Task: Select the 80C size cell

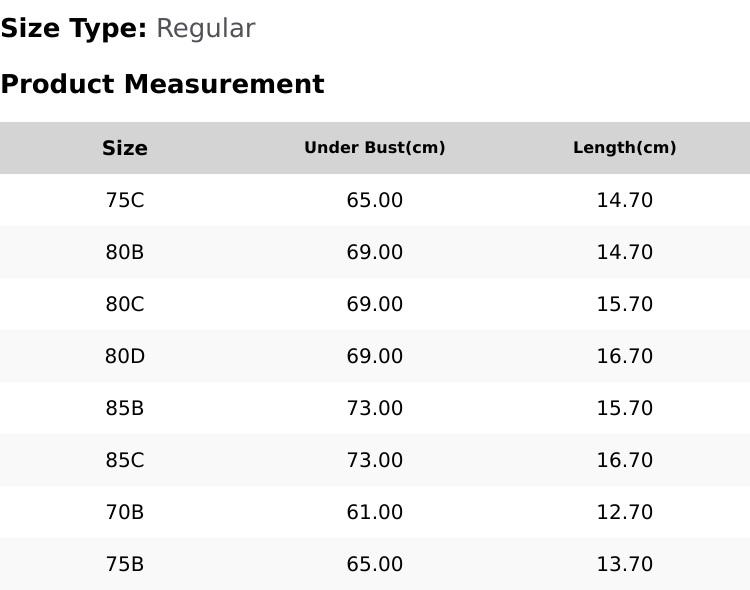Action: pos(125,304)
